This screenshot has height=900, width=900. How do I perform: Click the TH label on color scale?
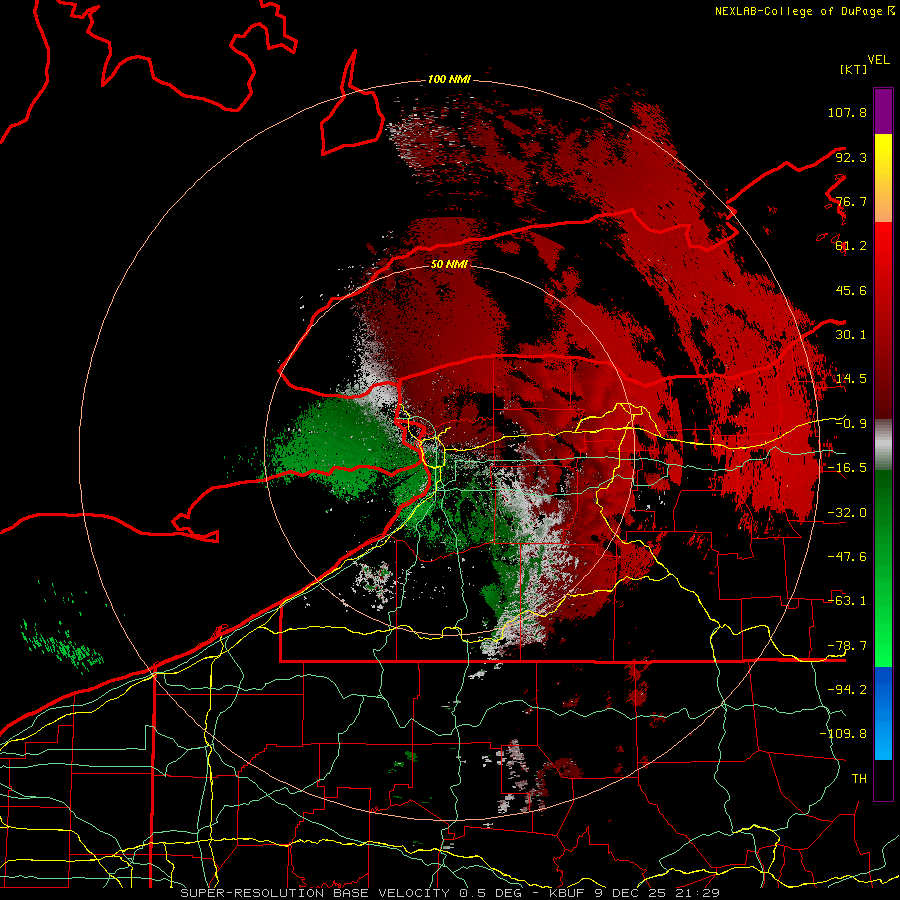click(859, 779)
